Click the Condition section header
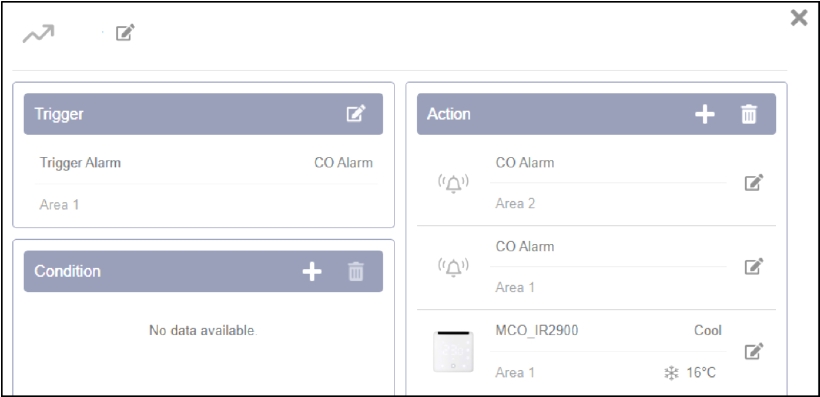The width and height of the screenshot is (820, 397). (x=203, y=271)
